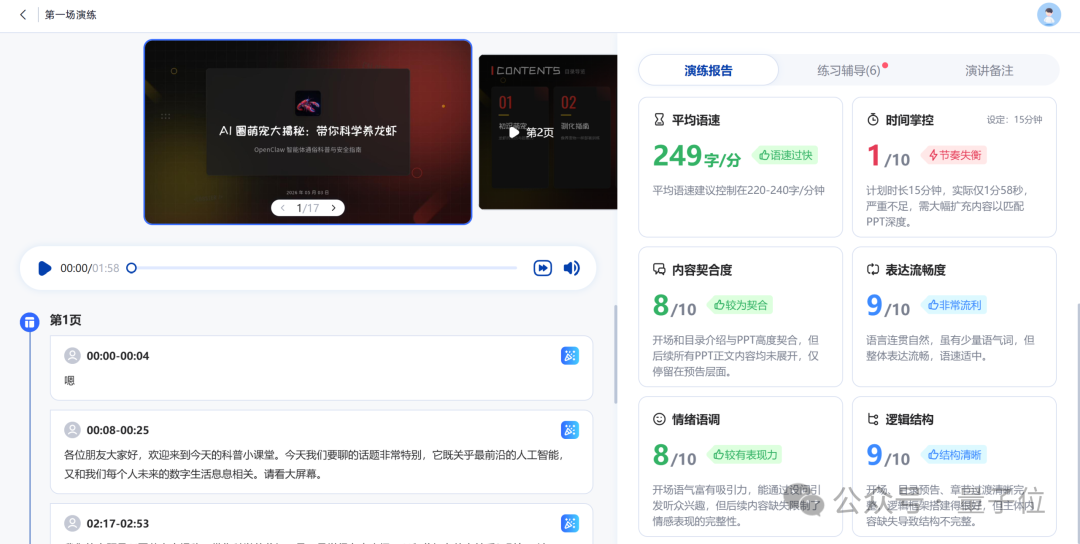Click the transcript text 嗯
This screenshot has height=544, width=1080.
pyautogui.click(x=70, y=380)
